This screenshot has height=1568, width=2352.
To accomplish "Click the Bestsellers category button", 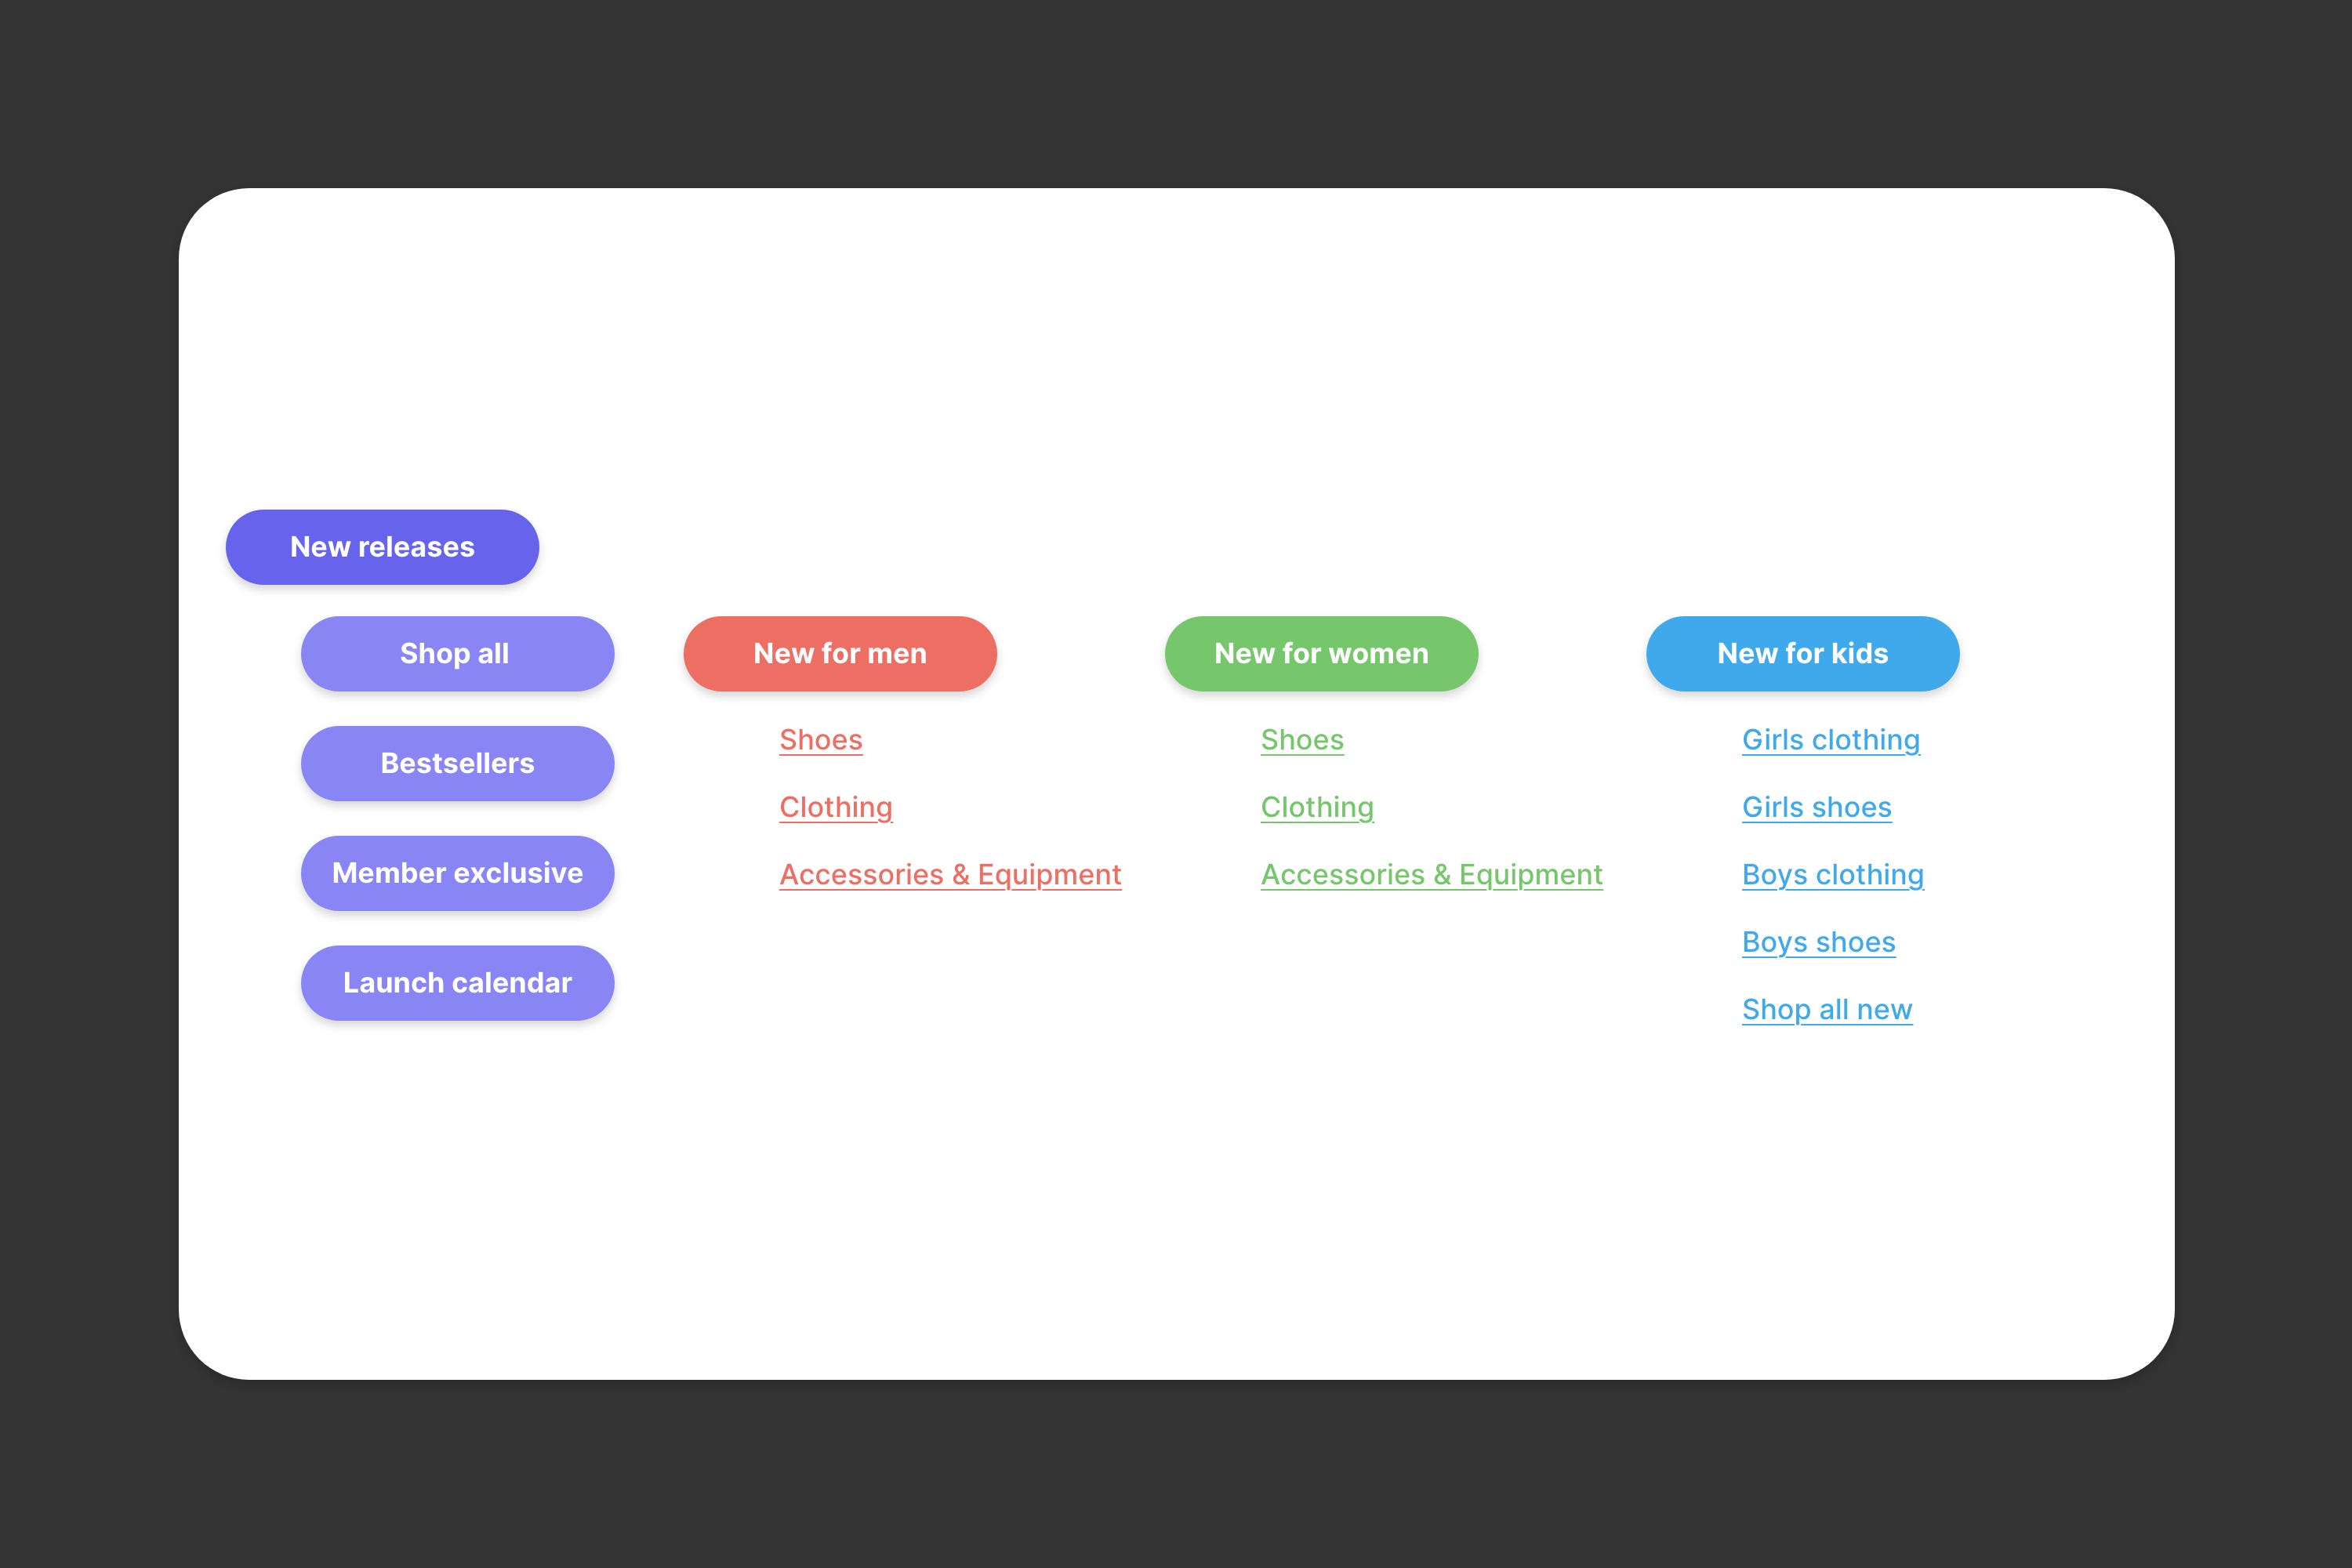I will (x=457, y=763).
